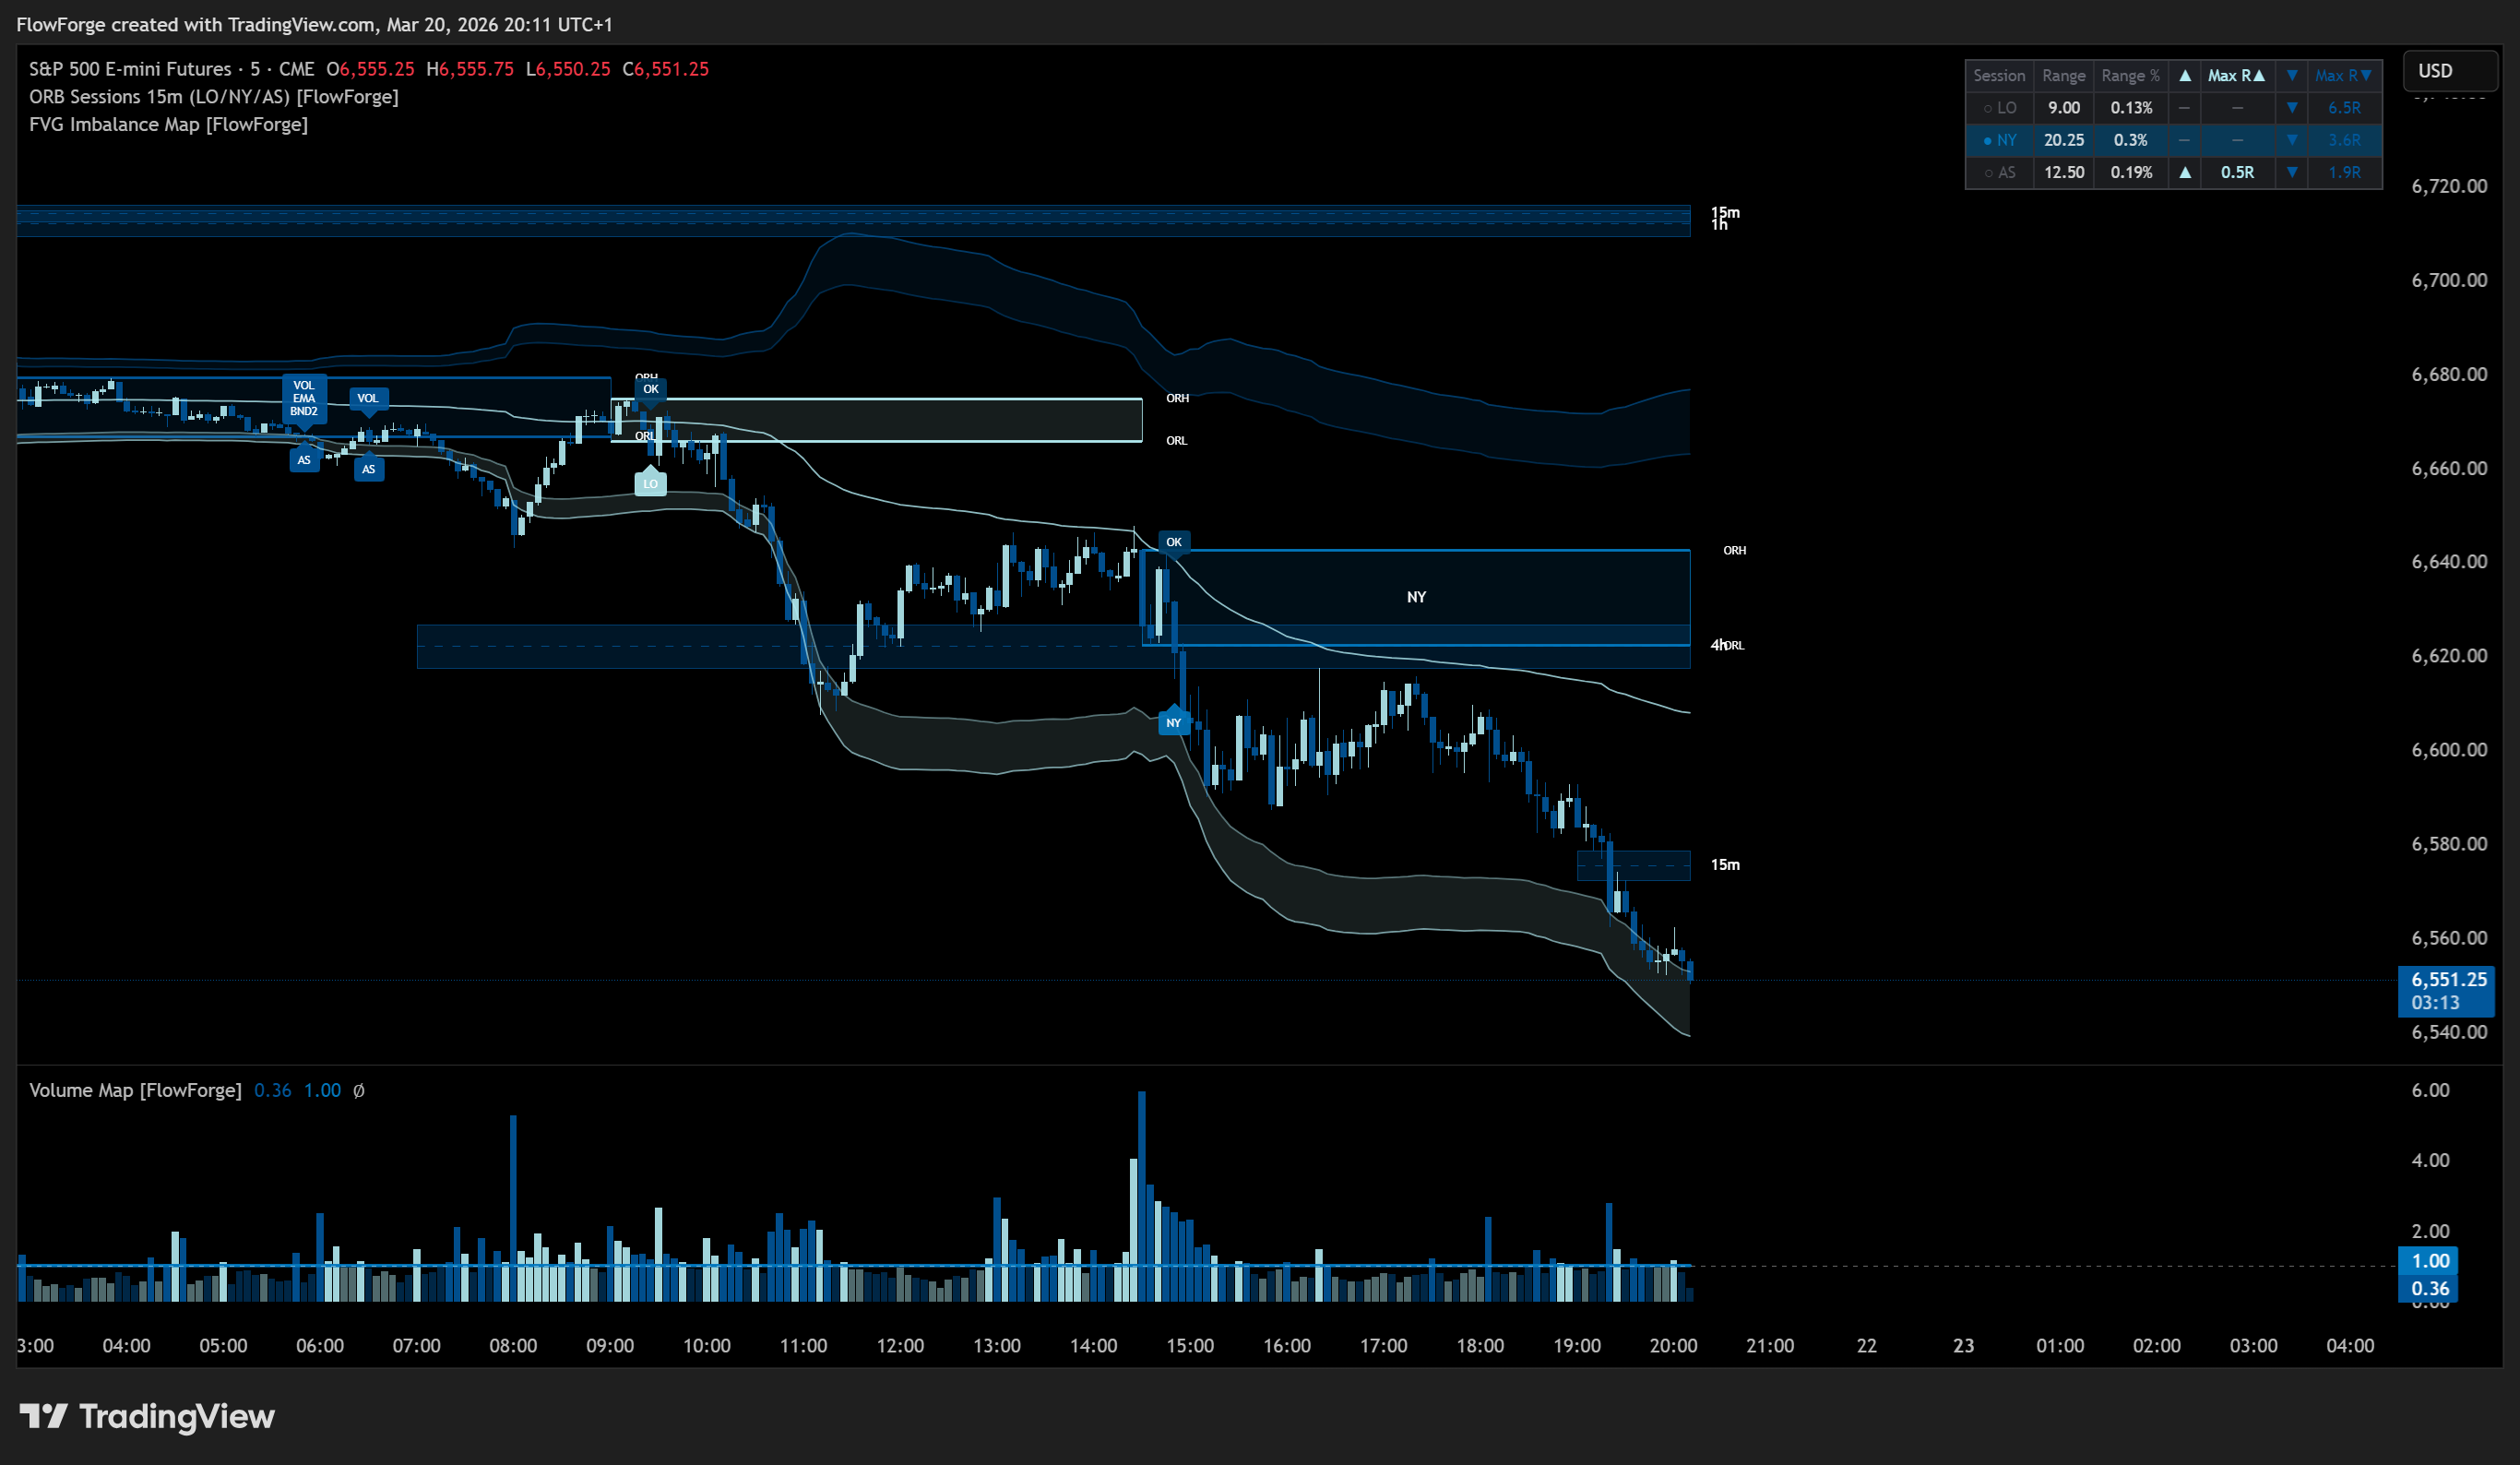Click the Session column header
Image resolution: width=2520 pixels, height=1465 pixels.
tap(1999, 76)
